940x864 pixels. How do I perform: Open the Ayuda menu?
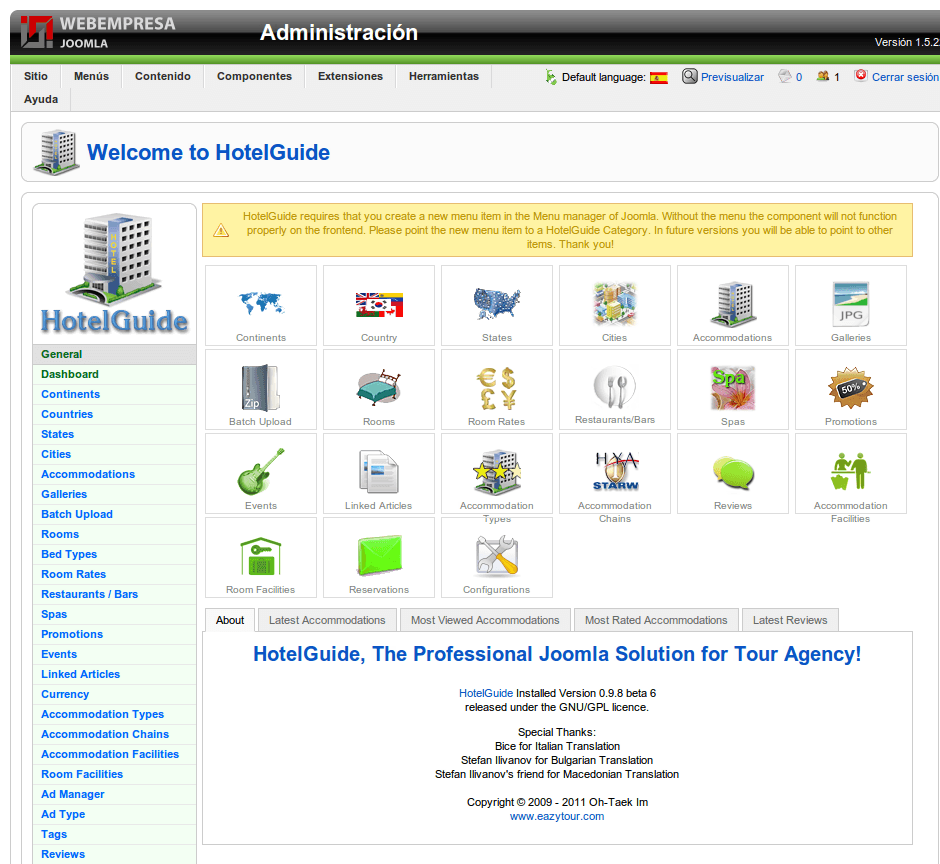41,99
